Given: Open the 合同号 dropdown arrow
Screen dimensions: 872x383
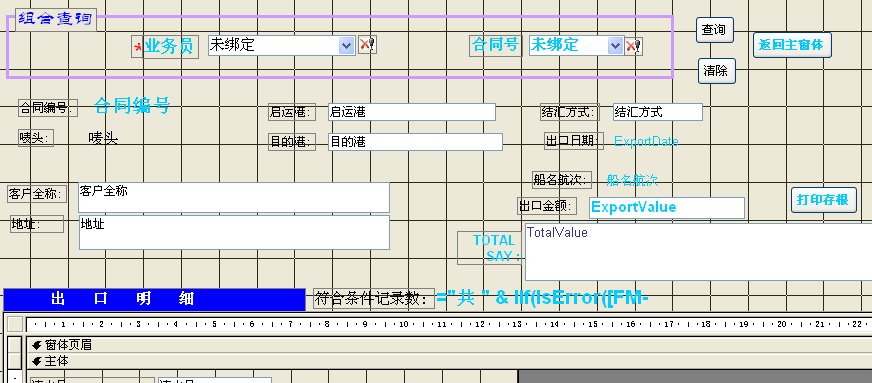Looking at the screenshot, I should [615, 46].
